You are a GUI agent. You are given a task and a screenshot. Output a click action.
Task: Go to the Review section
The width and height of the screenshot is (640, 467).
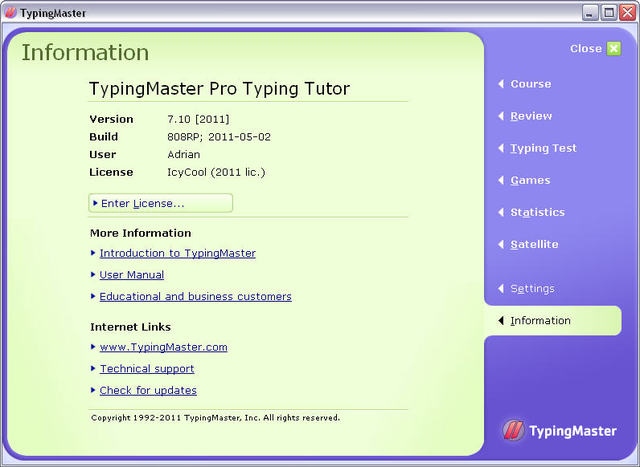pos(531,116)
